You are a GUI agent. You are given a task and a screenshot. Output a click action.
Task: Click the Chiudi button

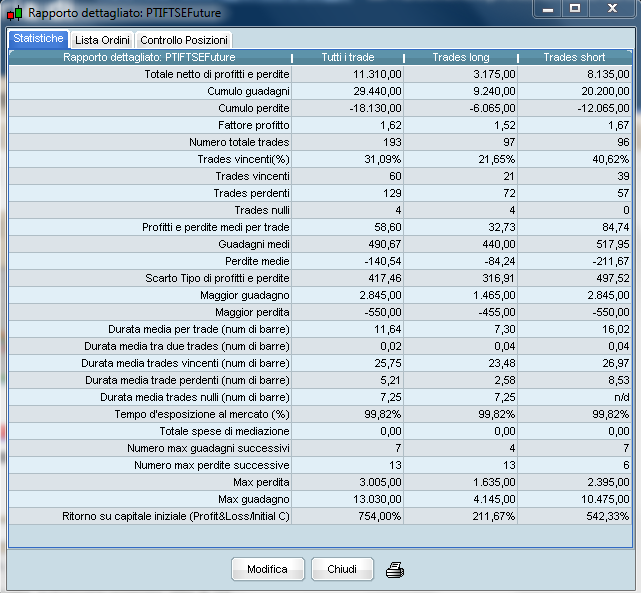342,569
